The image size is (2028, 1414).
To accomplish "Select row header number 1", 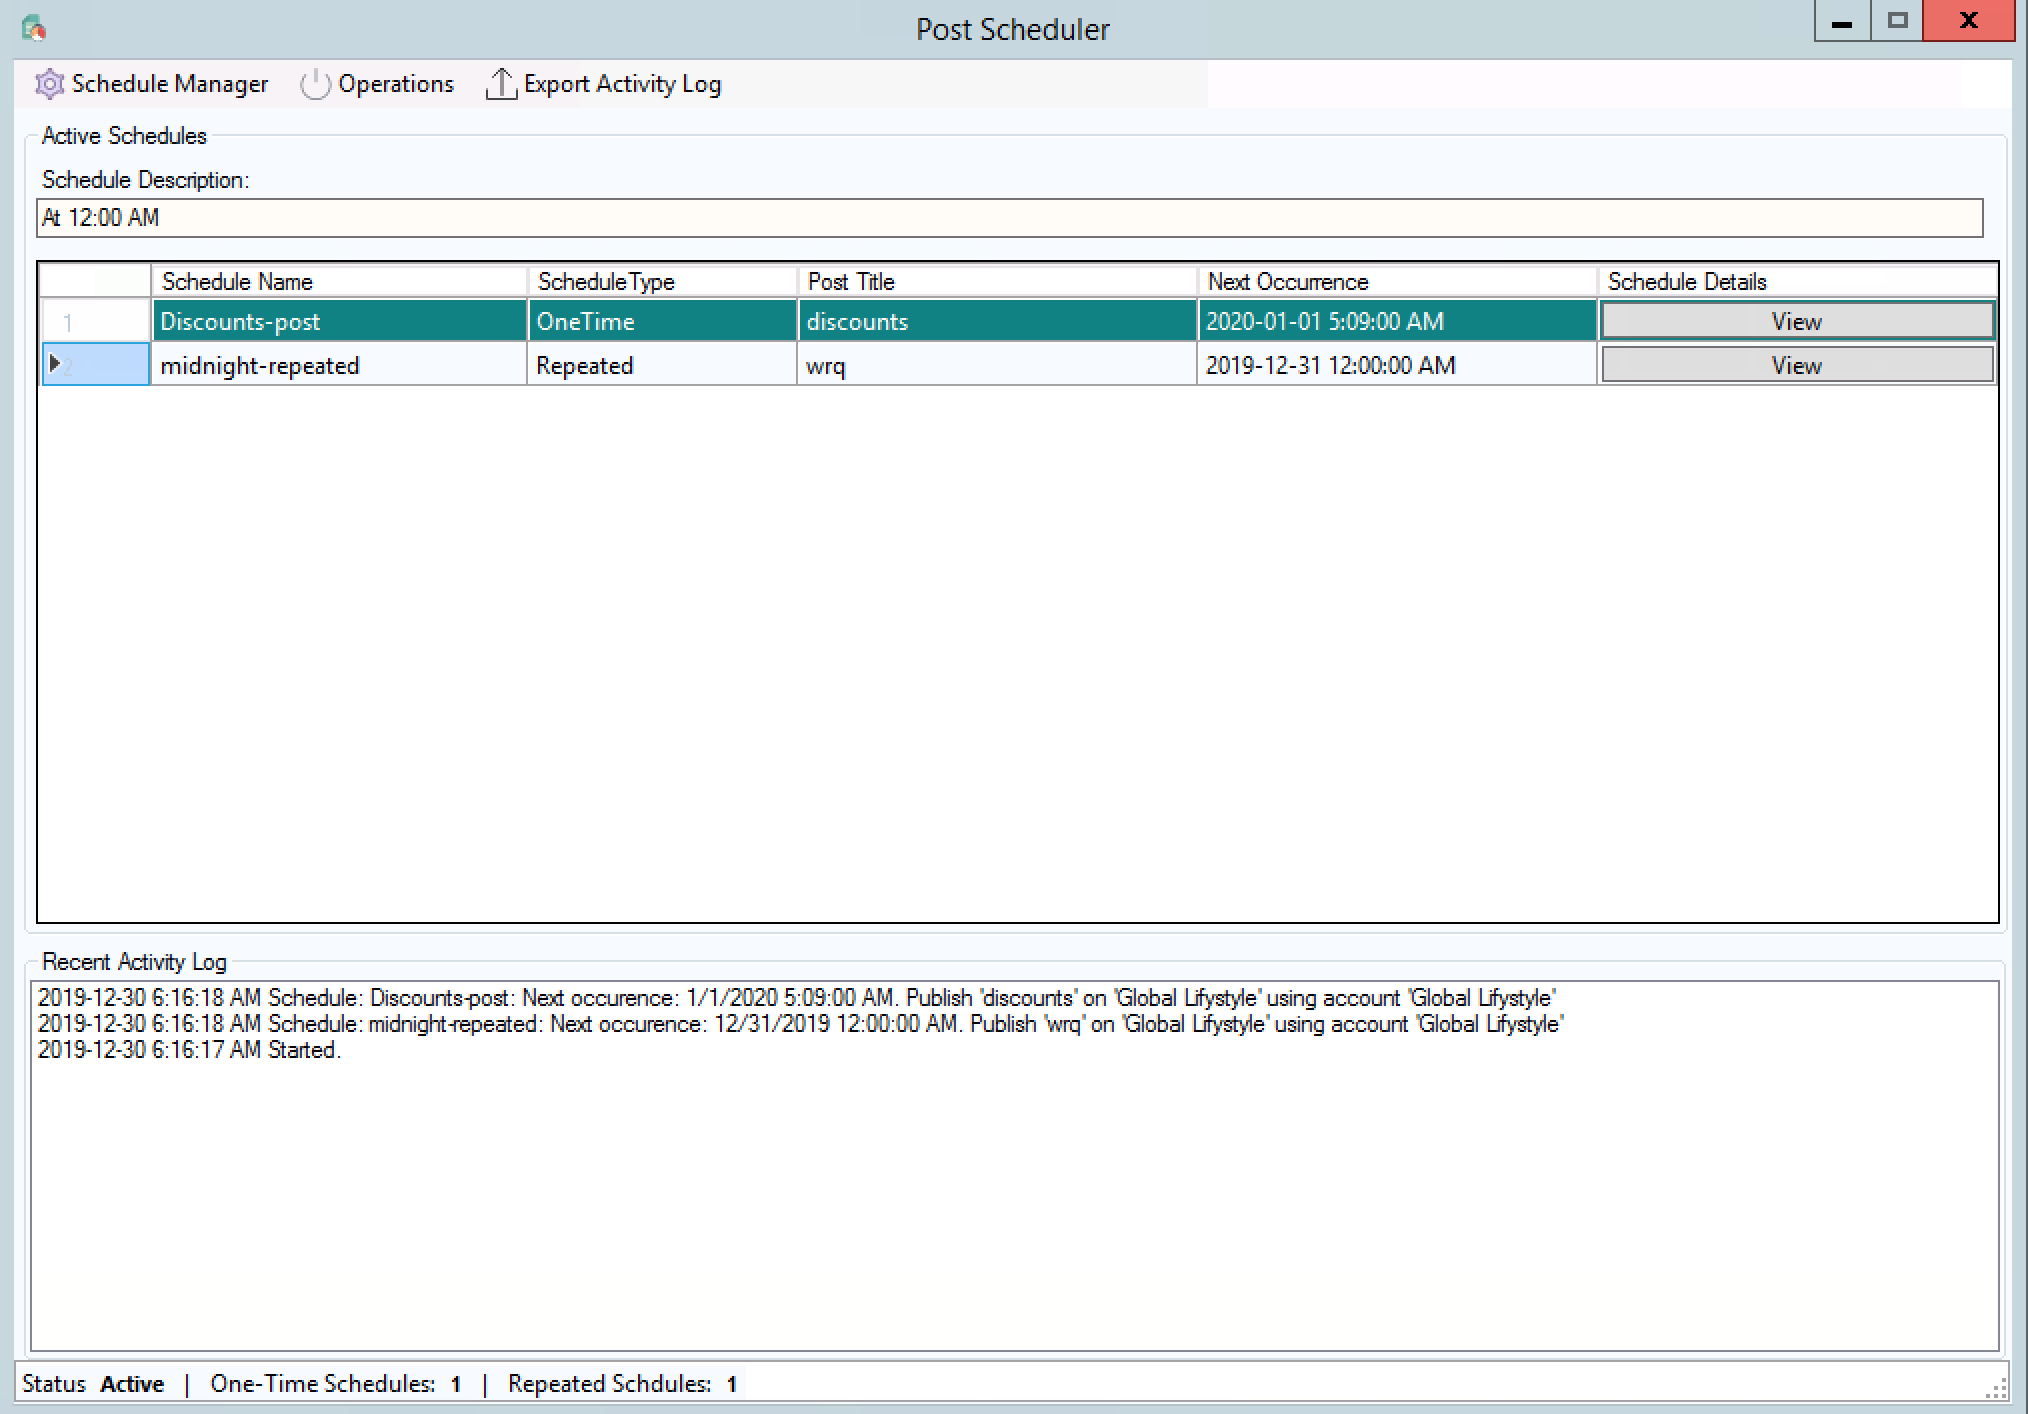I will [x=95, y=321].
